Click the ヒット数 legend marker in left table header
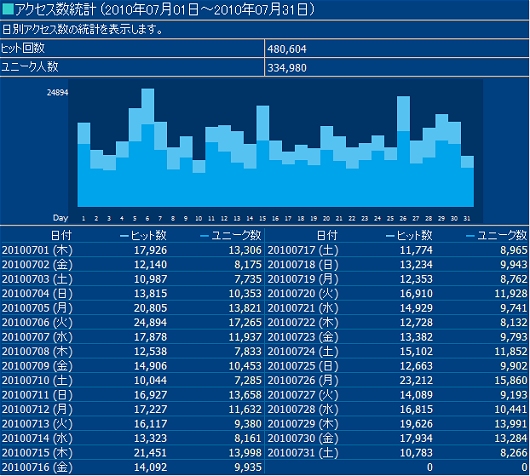This screenshot has width=530, height=476. point(124,236)
